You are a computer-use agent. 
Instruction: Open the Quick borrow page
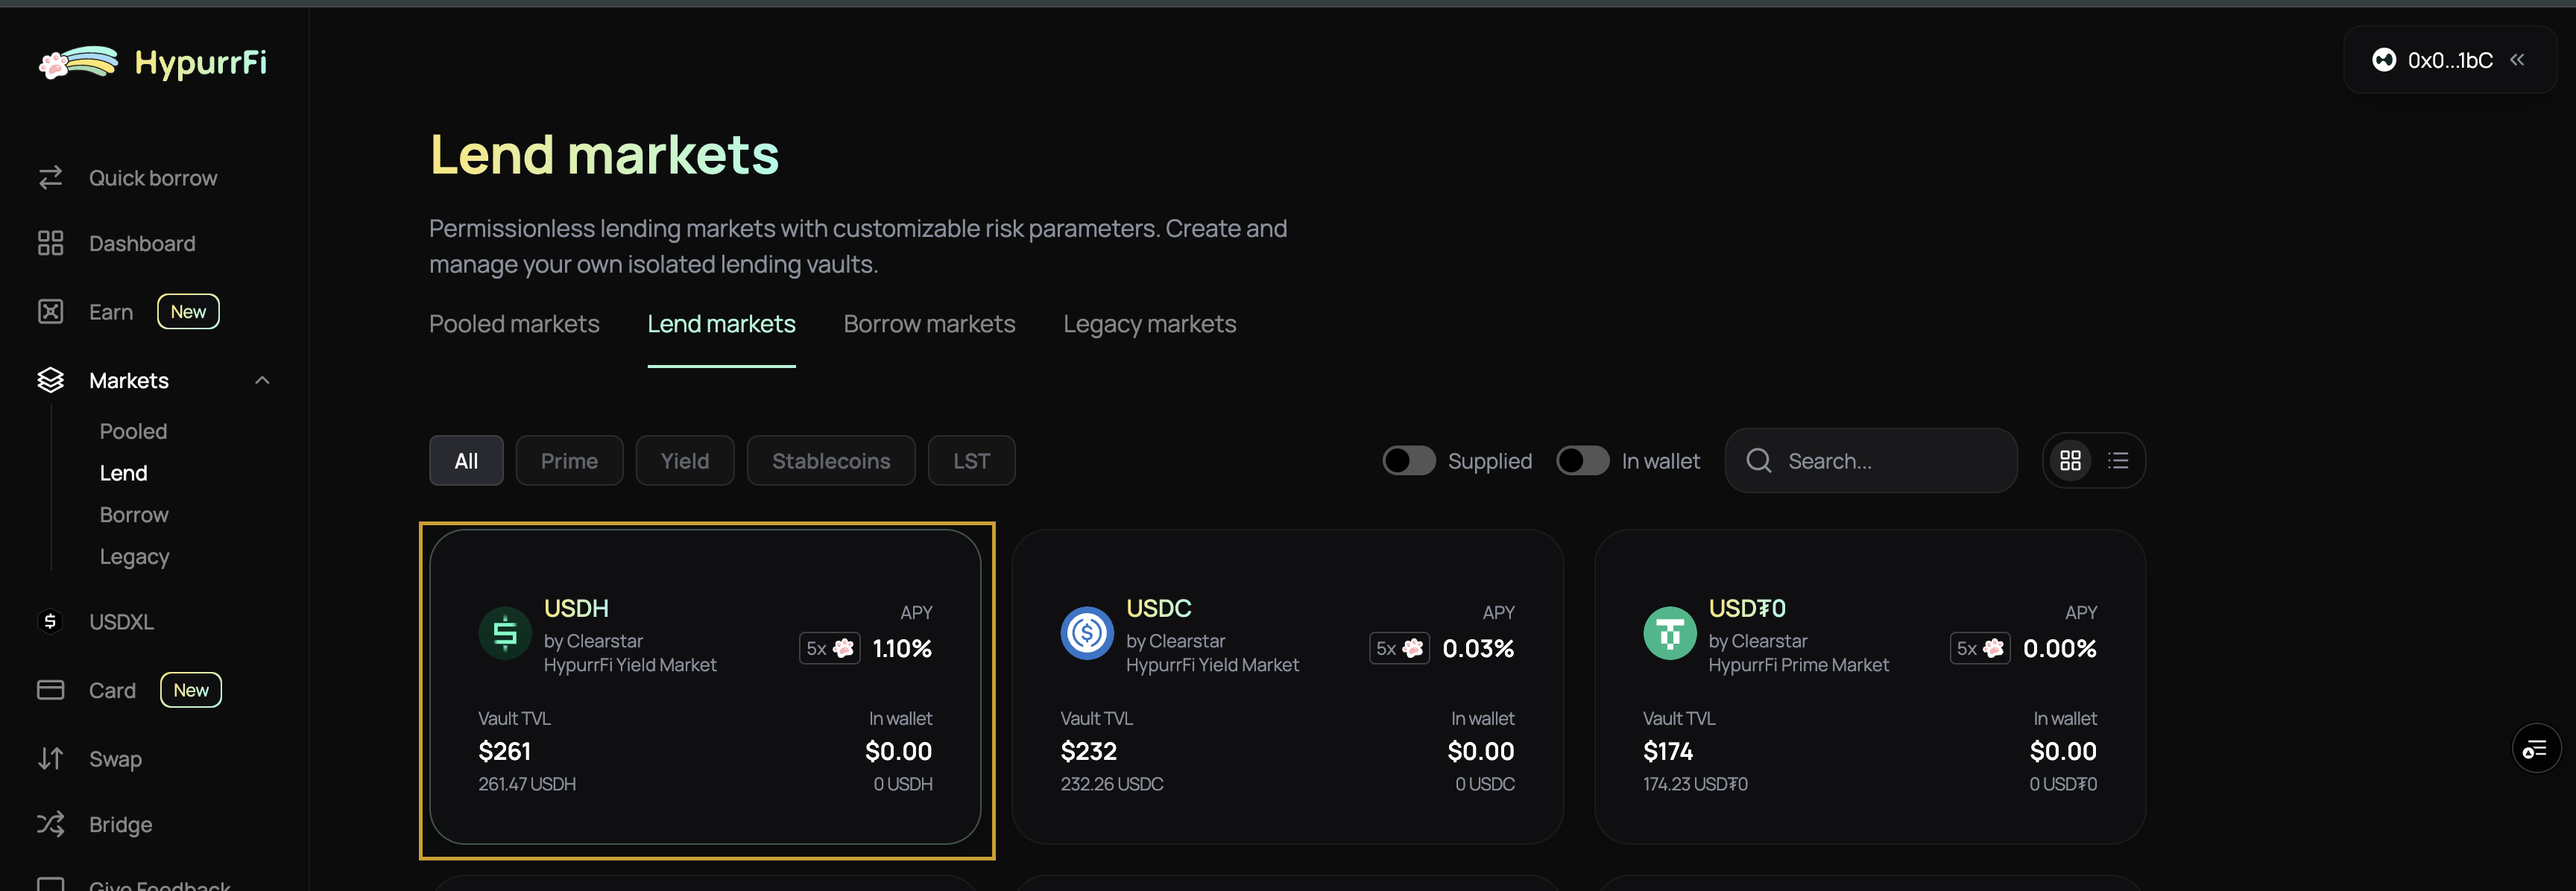point(152,177)
